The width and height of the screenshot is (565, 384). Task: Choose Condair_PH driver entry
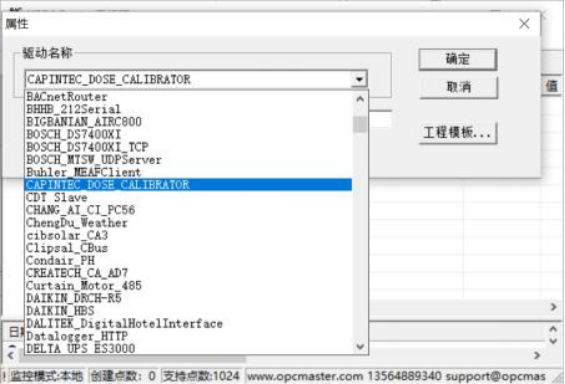pyautogui.click(x=188, y=260)
